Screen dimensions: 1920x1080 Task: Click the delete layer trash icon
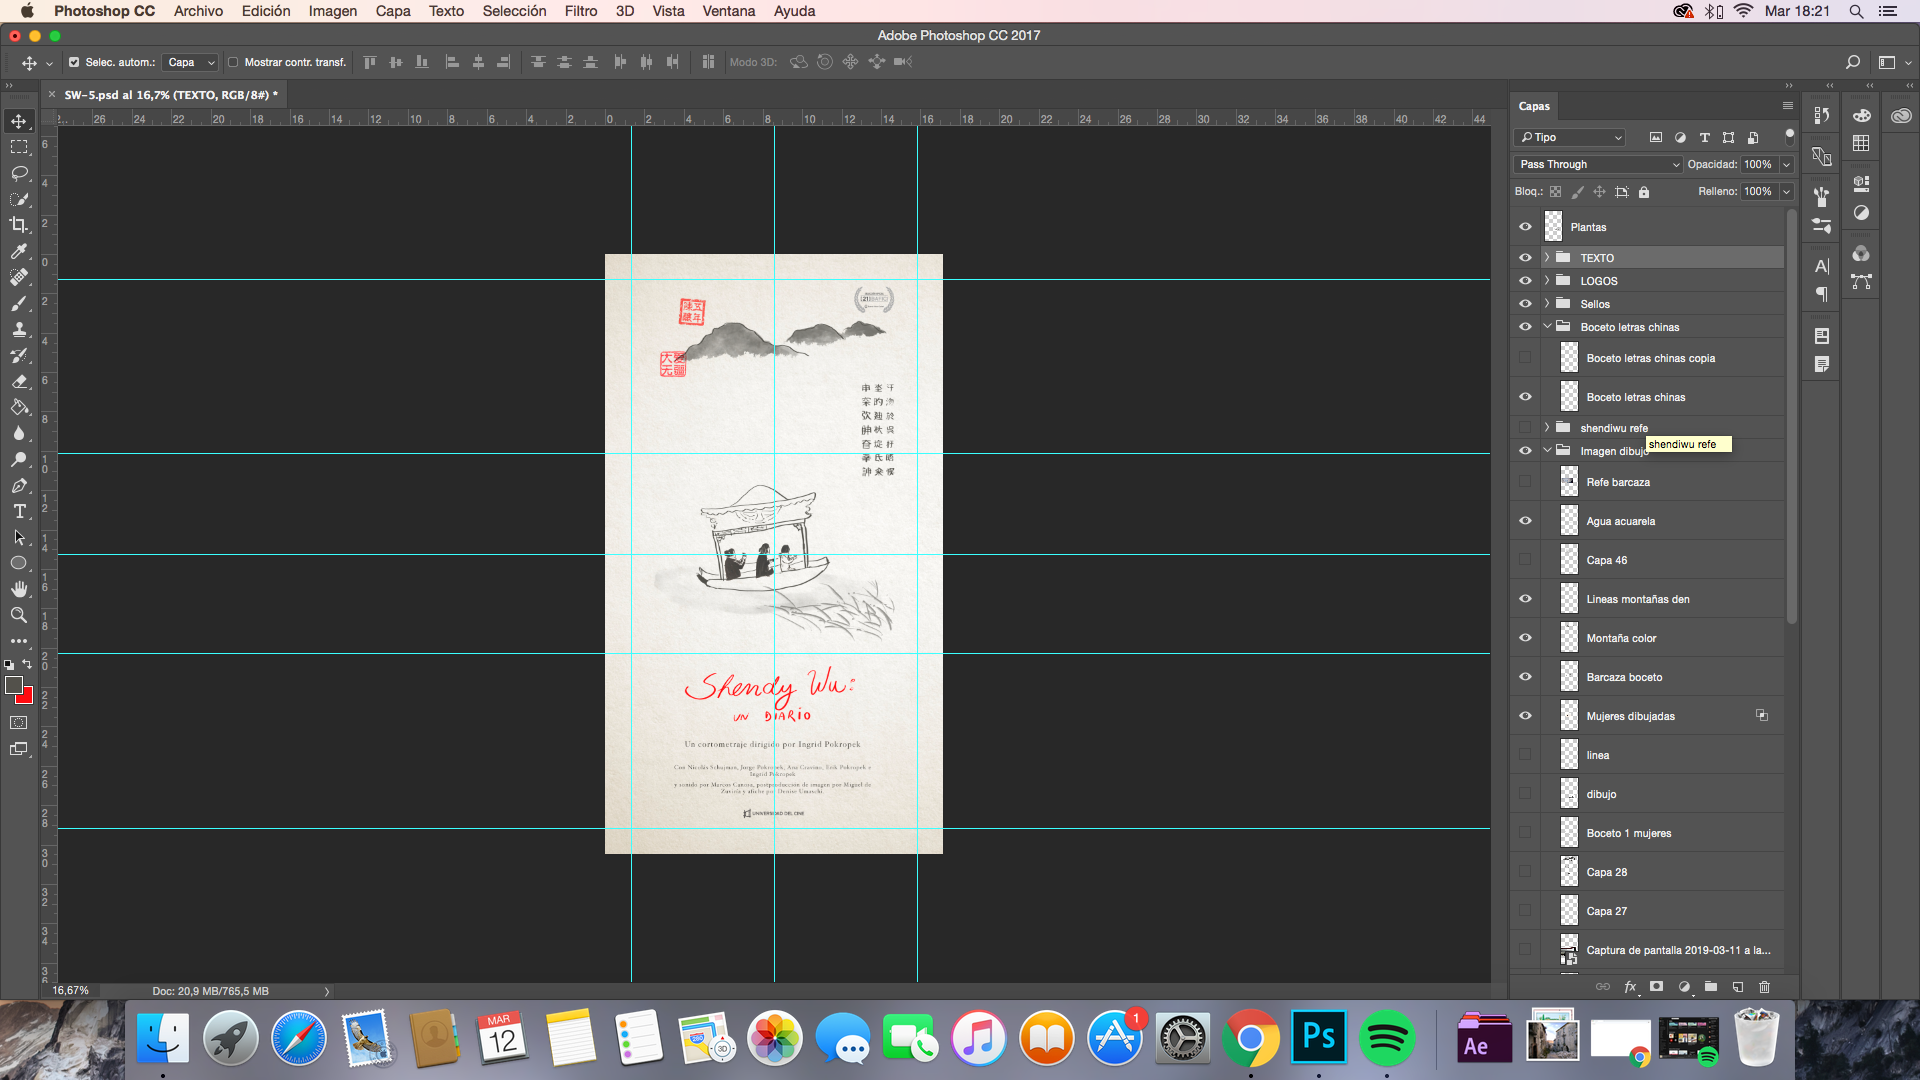pyautogui.click(x=1764, y=987)
